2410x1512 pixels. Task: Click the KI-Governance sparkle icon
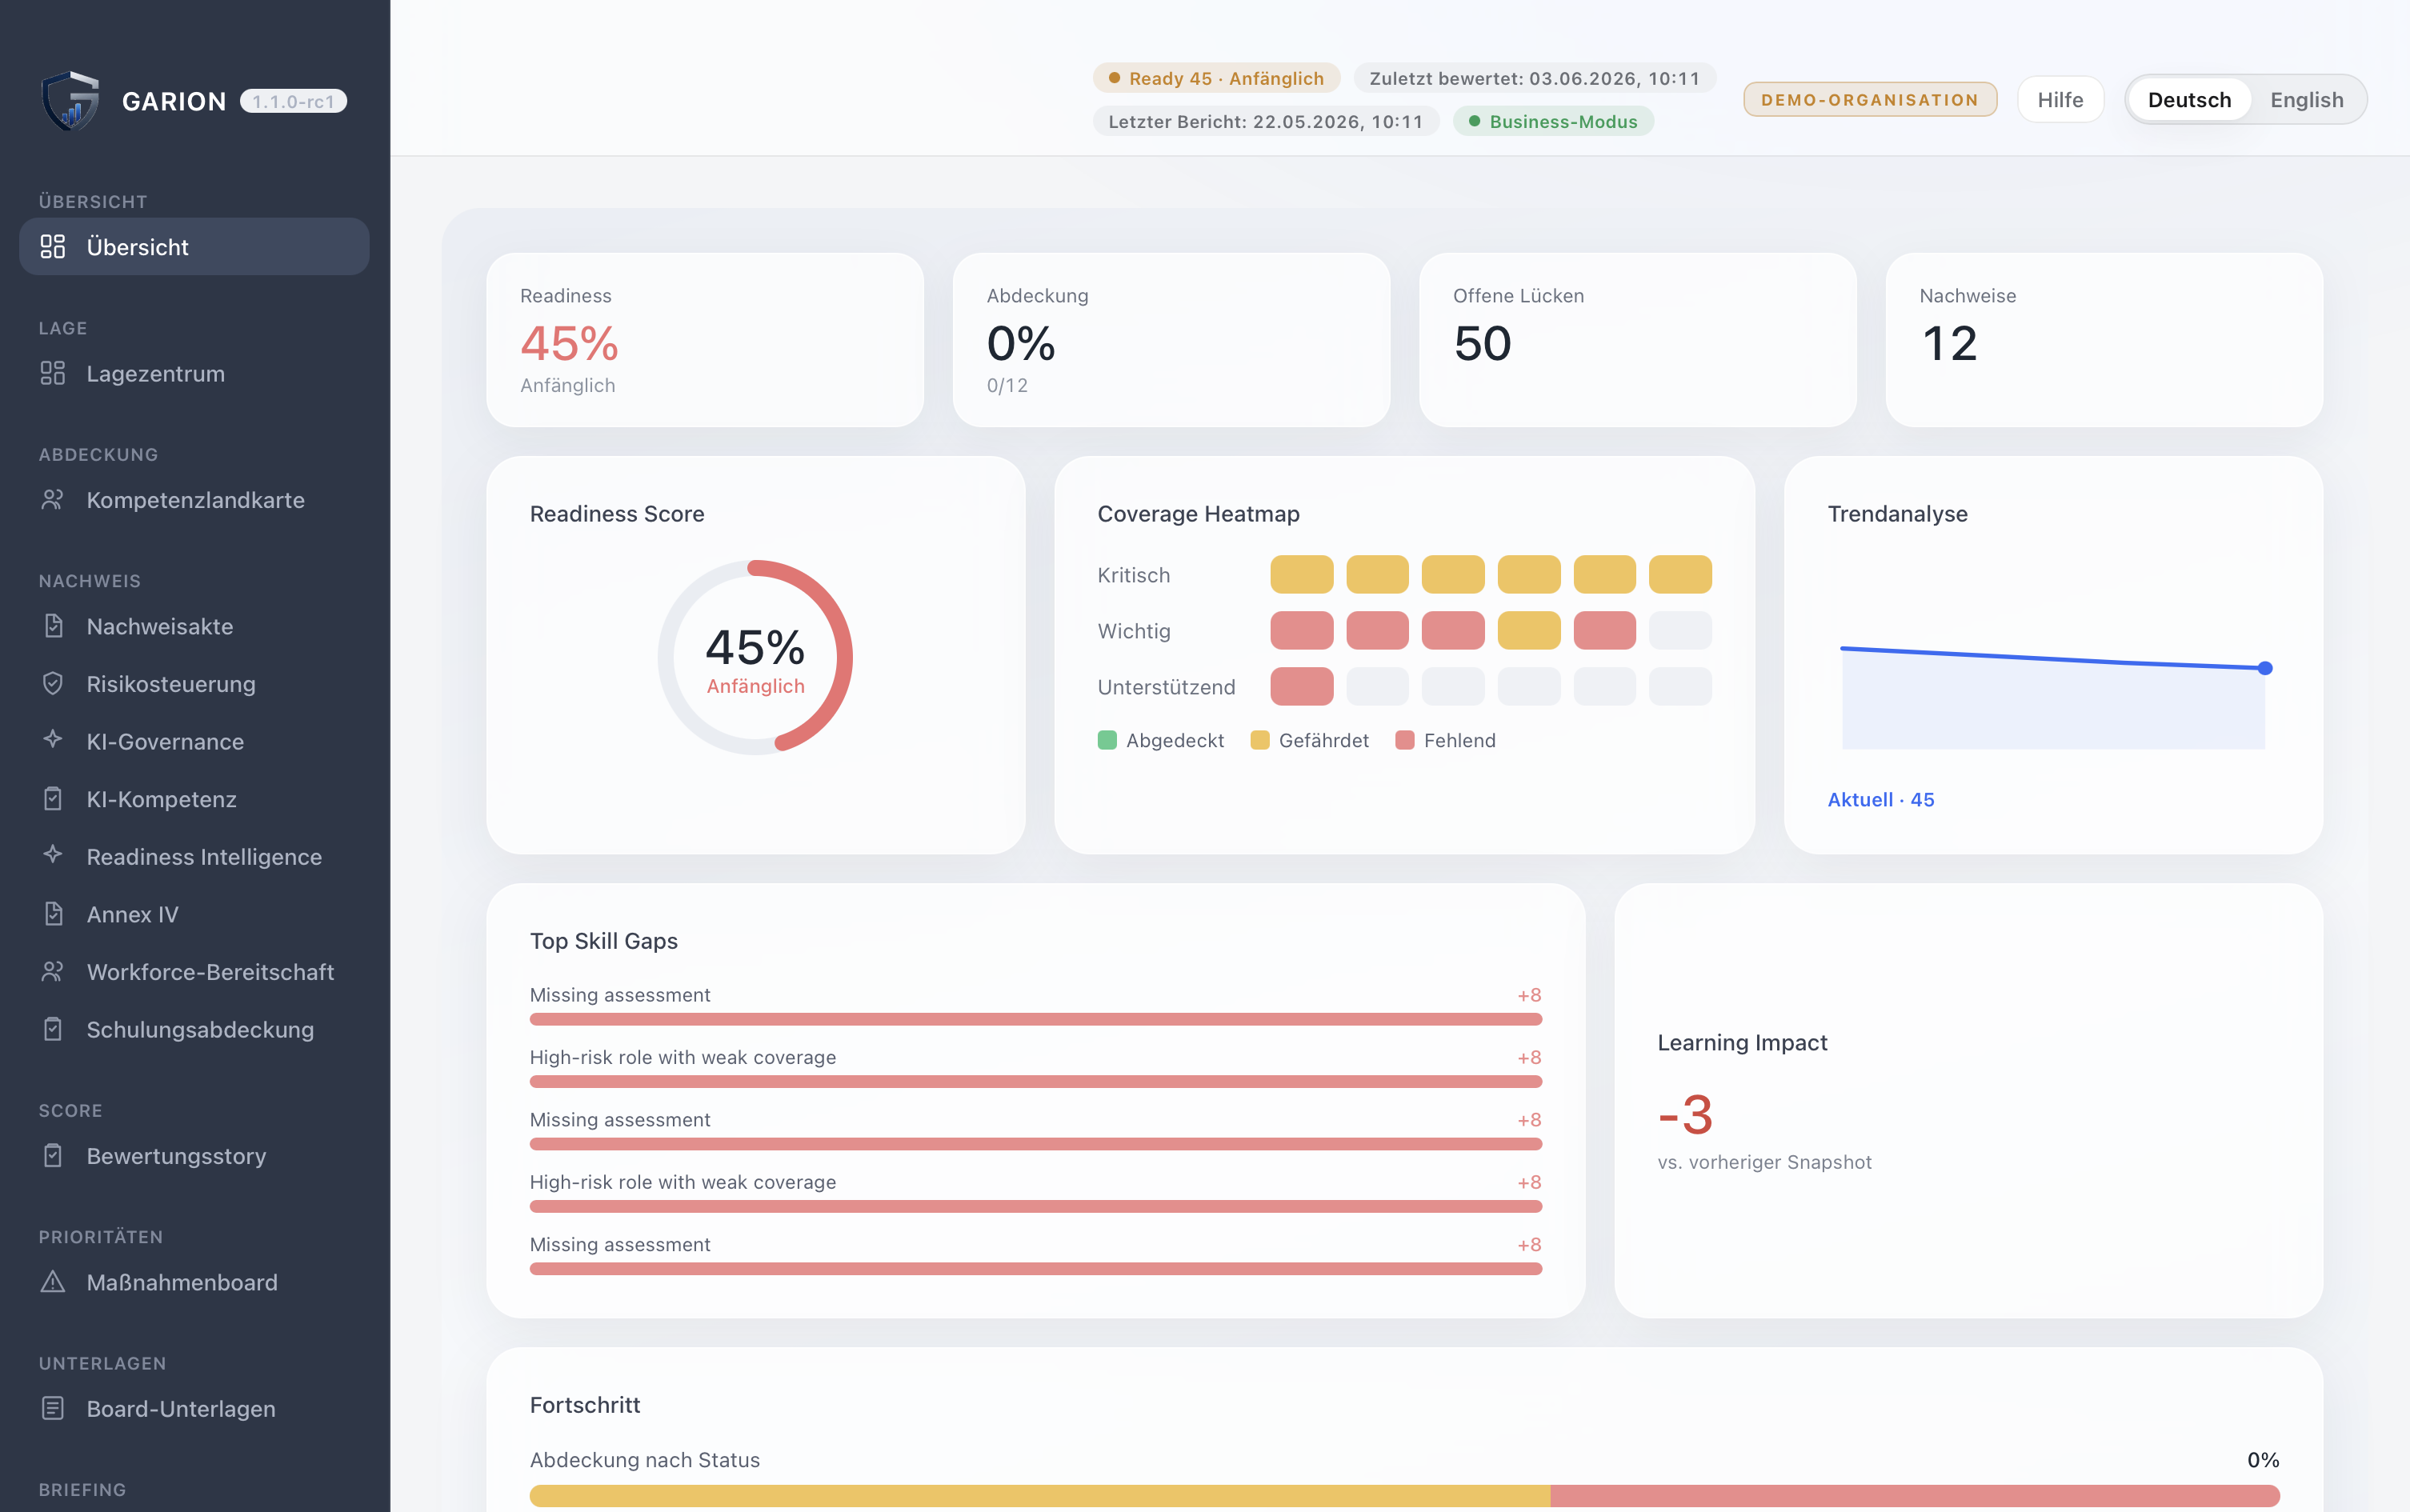(x=53, y=740)
